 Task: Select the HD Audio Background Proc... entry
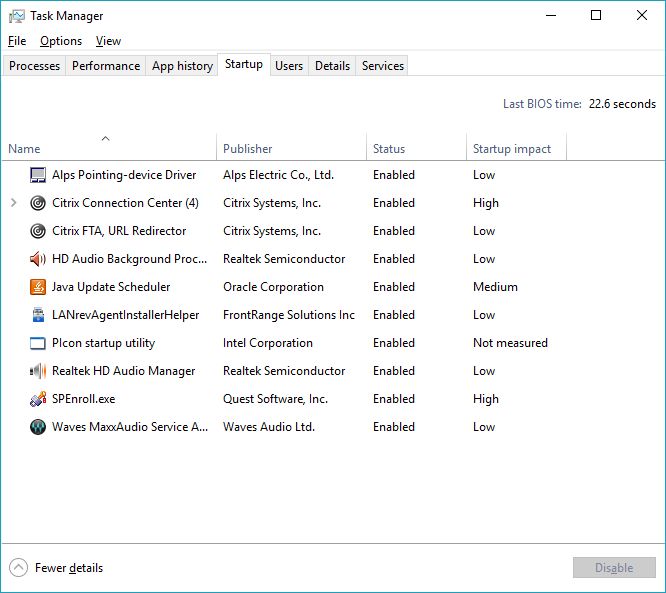[x=130, y=259]
